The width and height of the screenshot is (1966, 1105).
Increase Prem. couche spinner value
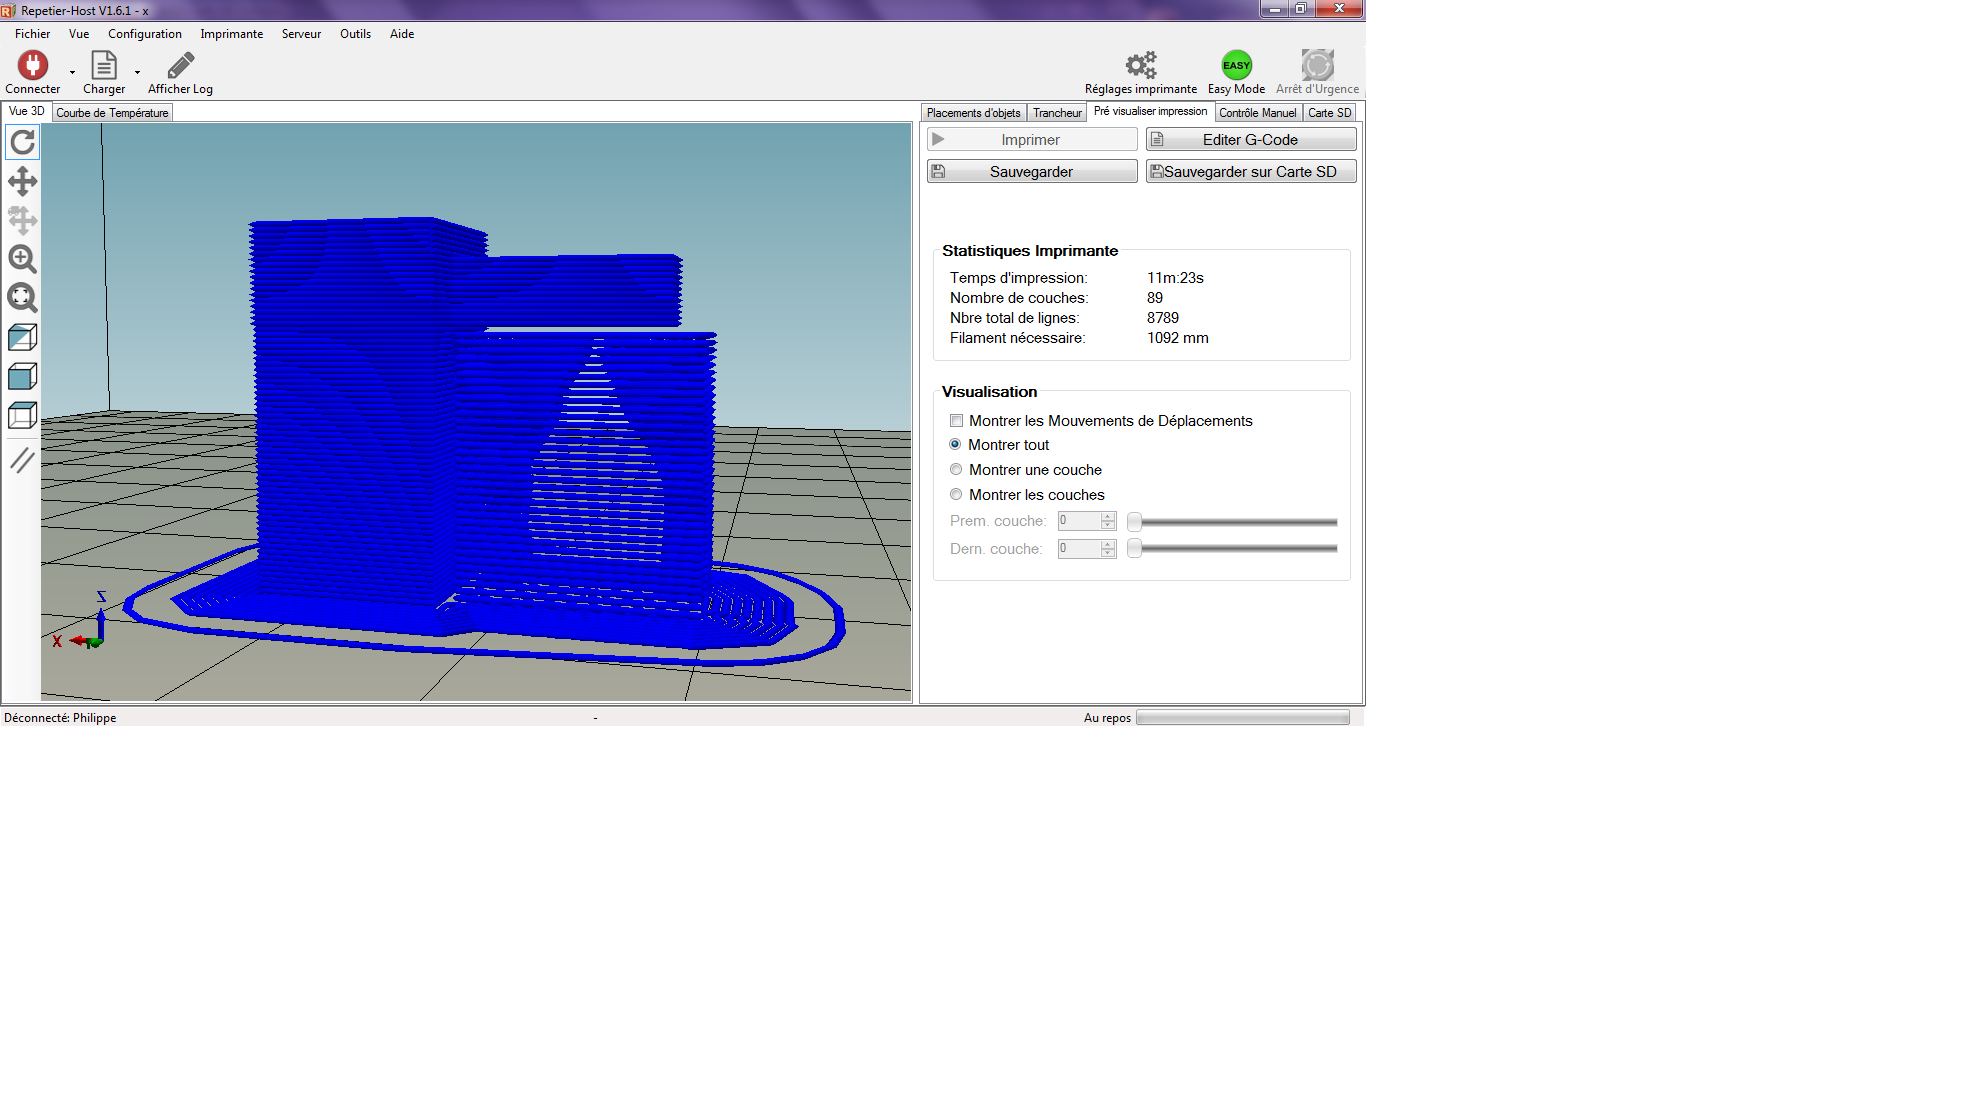[x=1108, y=517]
